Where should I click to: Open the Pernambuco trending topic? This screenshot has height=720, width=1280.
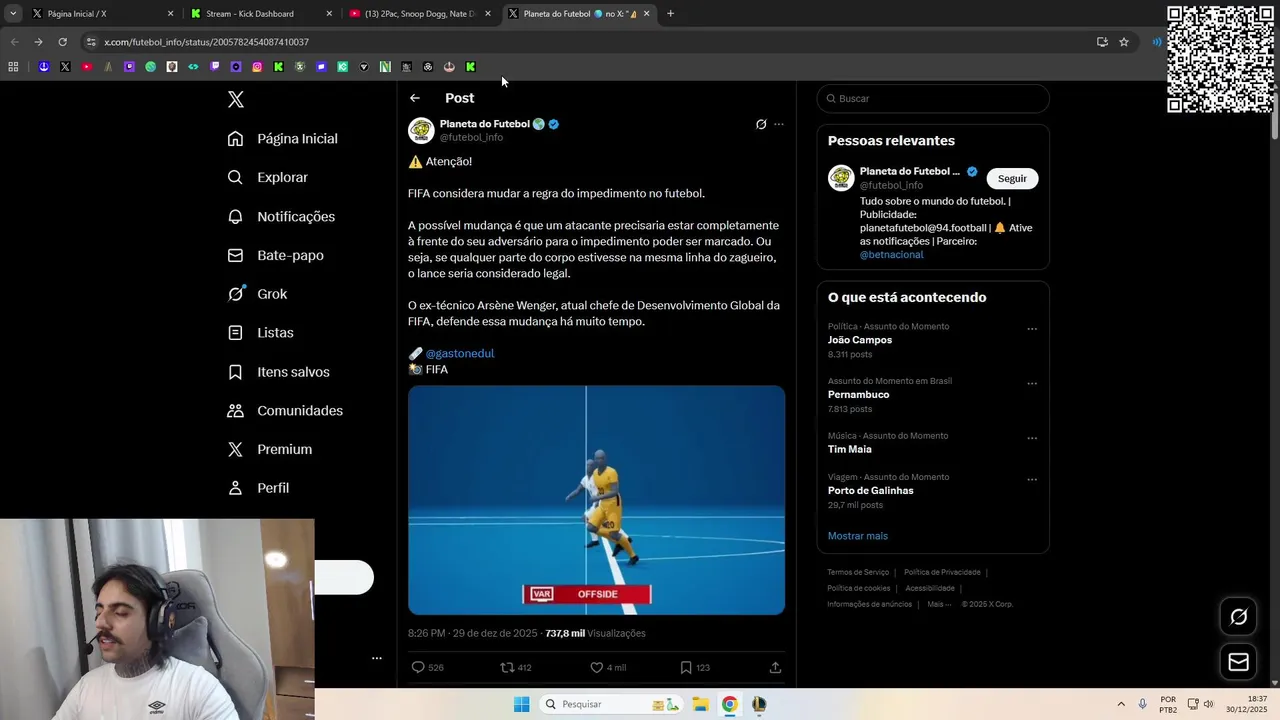pyautogui.click(x=858, y=394)
